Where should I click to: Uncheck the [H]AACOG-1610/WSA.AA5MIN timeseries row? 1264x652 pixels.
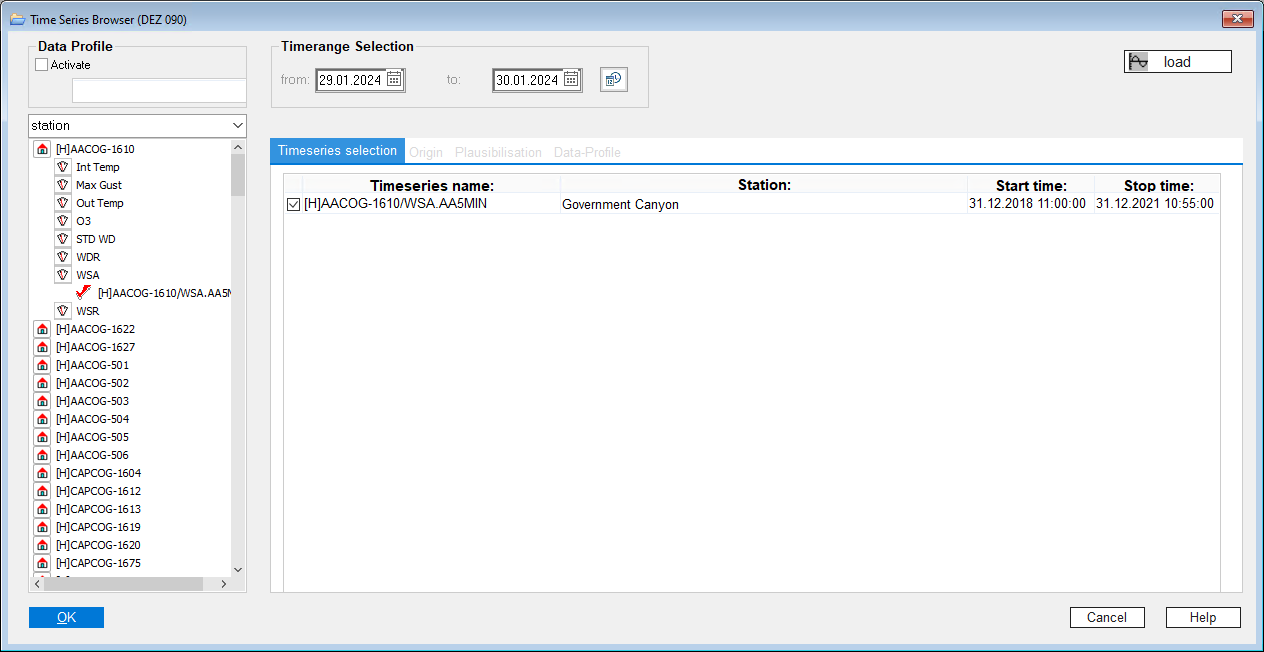click(293, 204)
